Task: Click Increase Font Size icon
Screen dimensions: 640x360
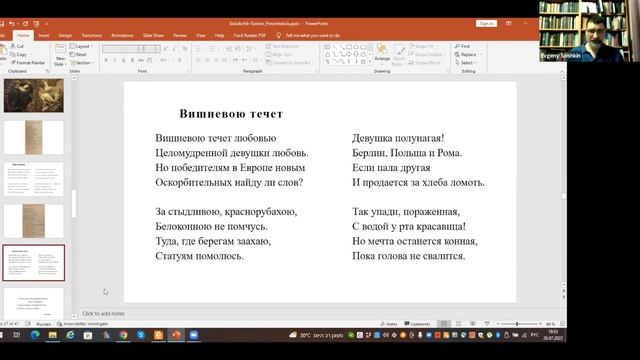Action: tap(166, 49)
